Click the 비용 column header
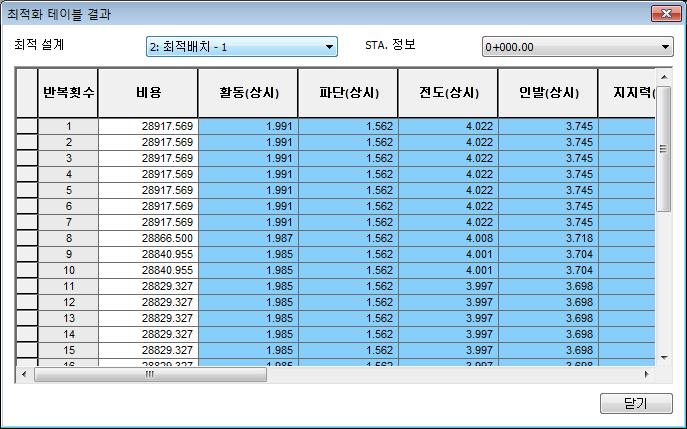 coord(148,93)
